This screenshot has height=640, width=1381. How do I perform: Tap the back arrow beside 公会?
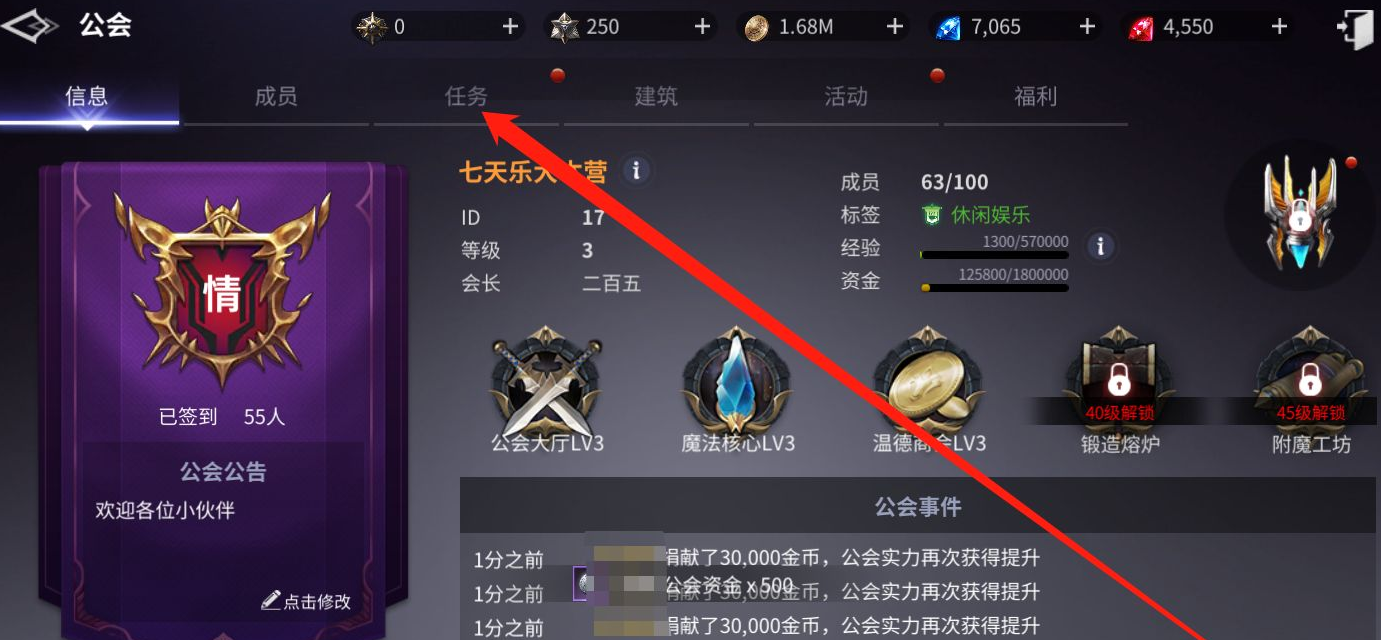tap(30, 26)
